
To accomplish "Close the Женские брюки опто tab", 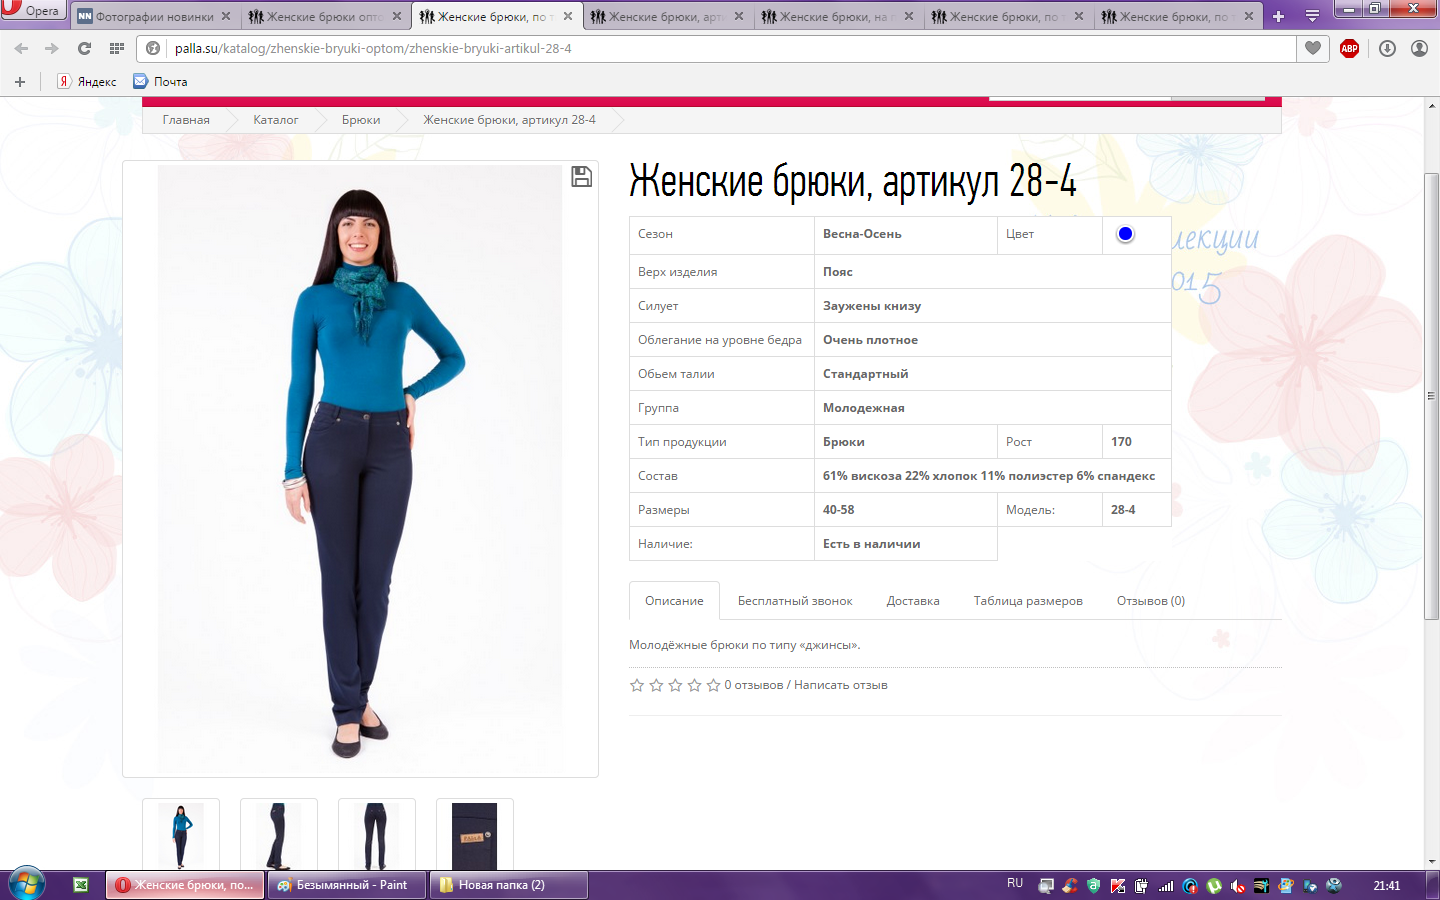I will click(x=397, y=16).
